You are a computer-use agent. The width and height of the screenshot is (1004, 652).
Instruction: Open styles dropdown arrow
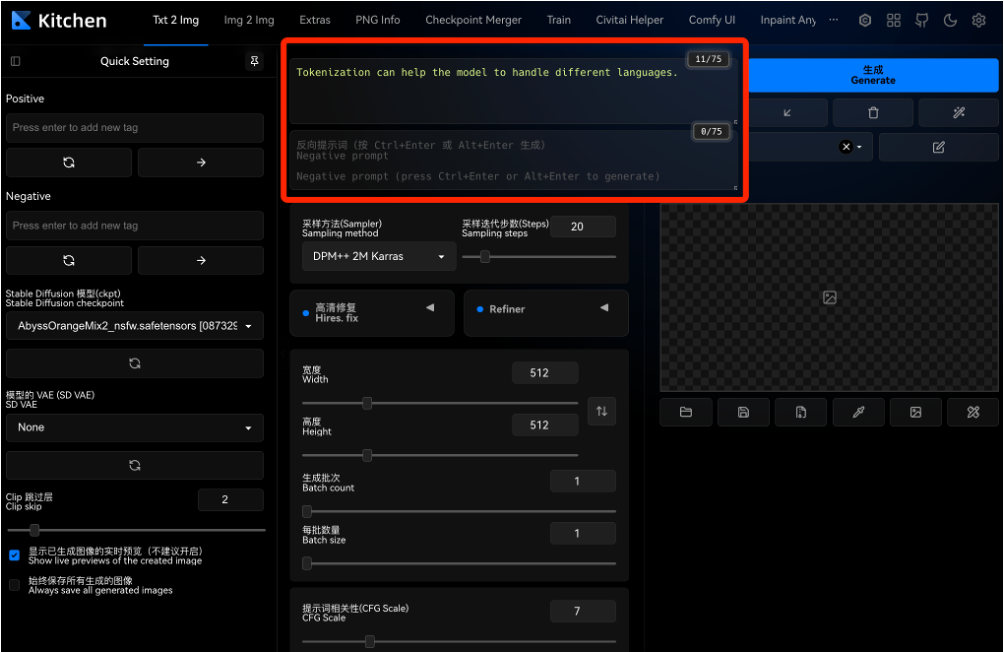(x=859, y=147)
